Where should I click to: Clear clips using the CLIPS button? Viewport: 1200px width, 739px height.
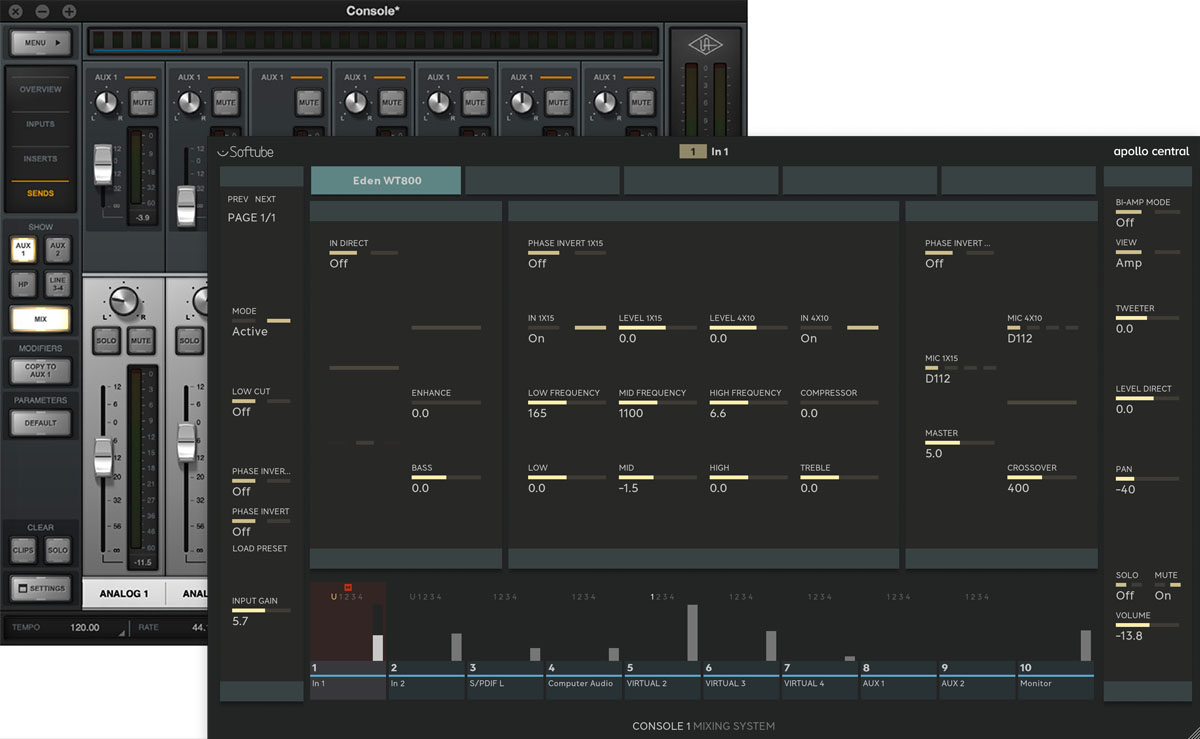click(x=23, y=550)
